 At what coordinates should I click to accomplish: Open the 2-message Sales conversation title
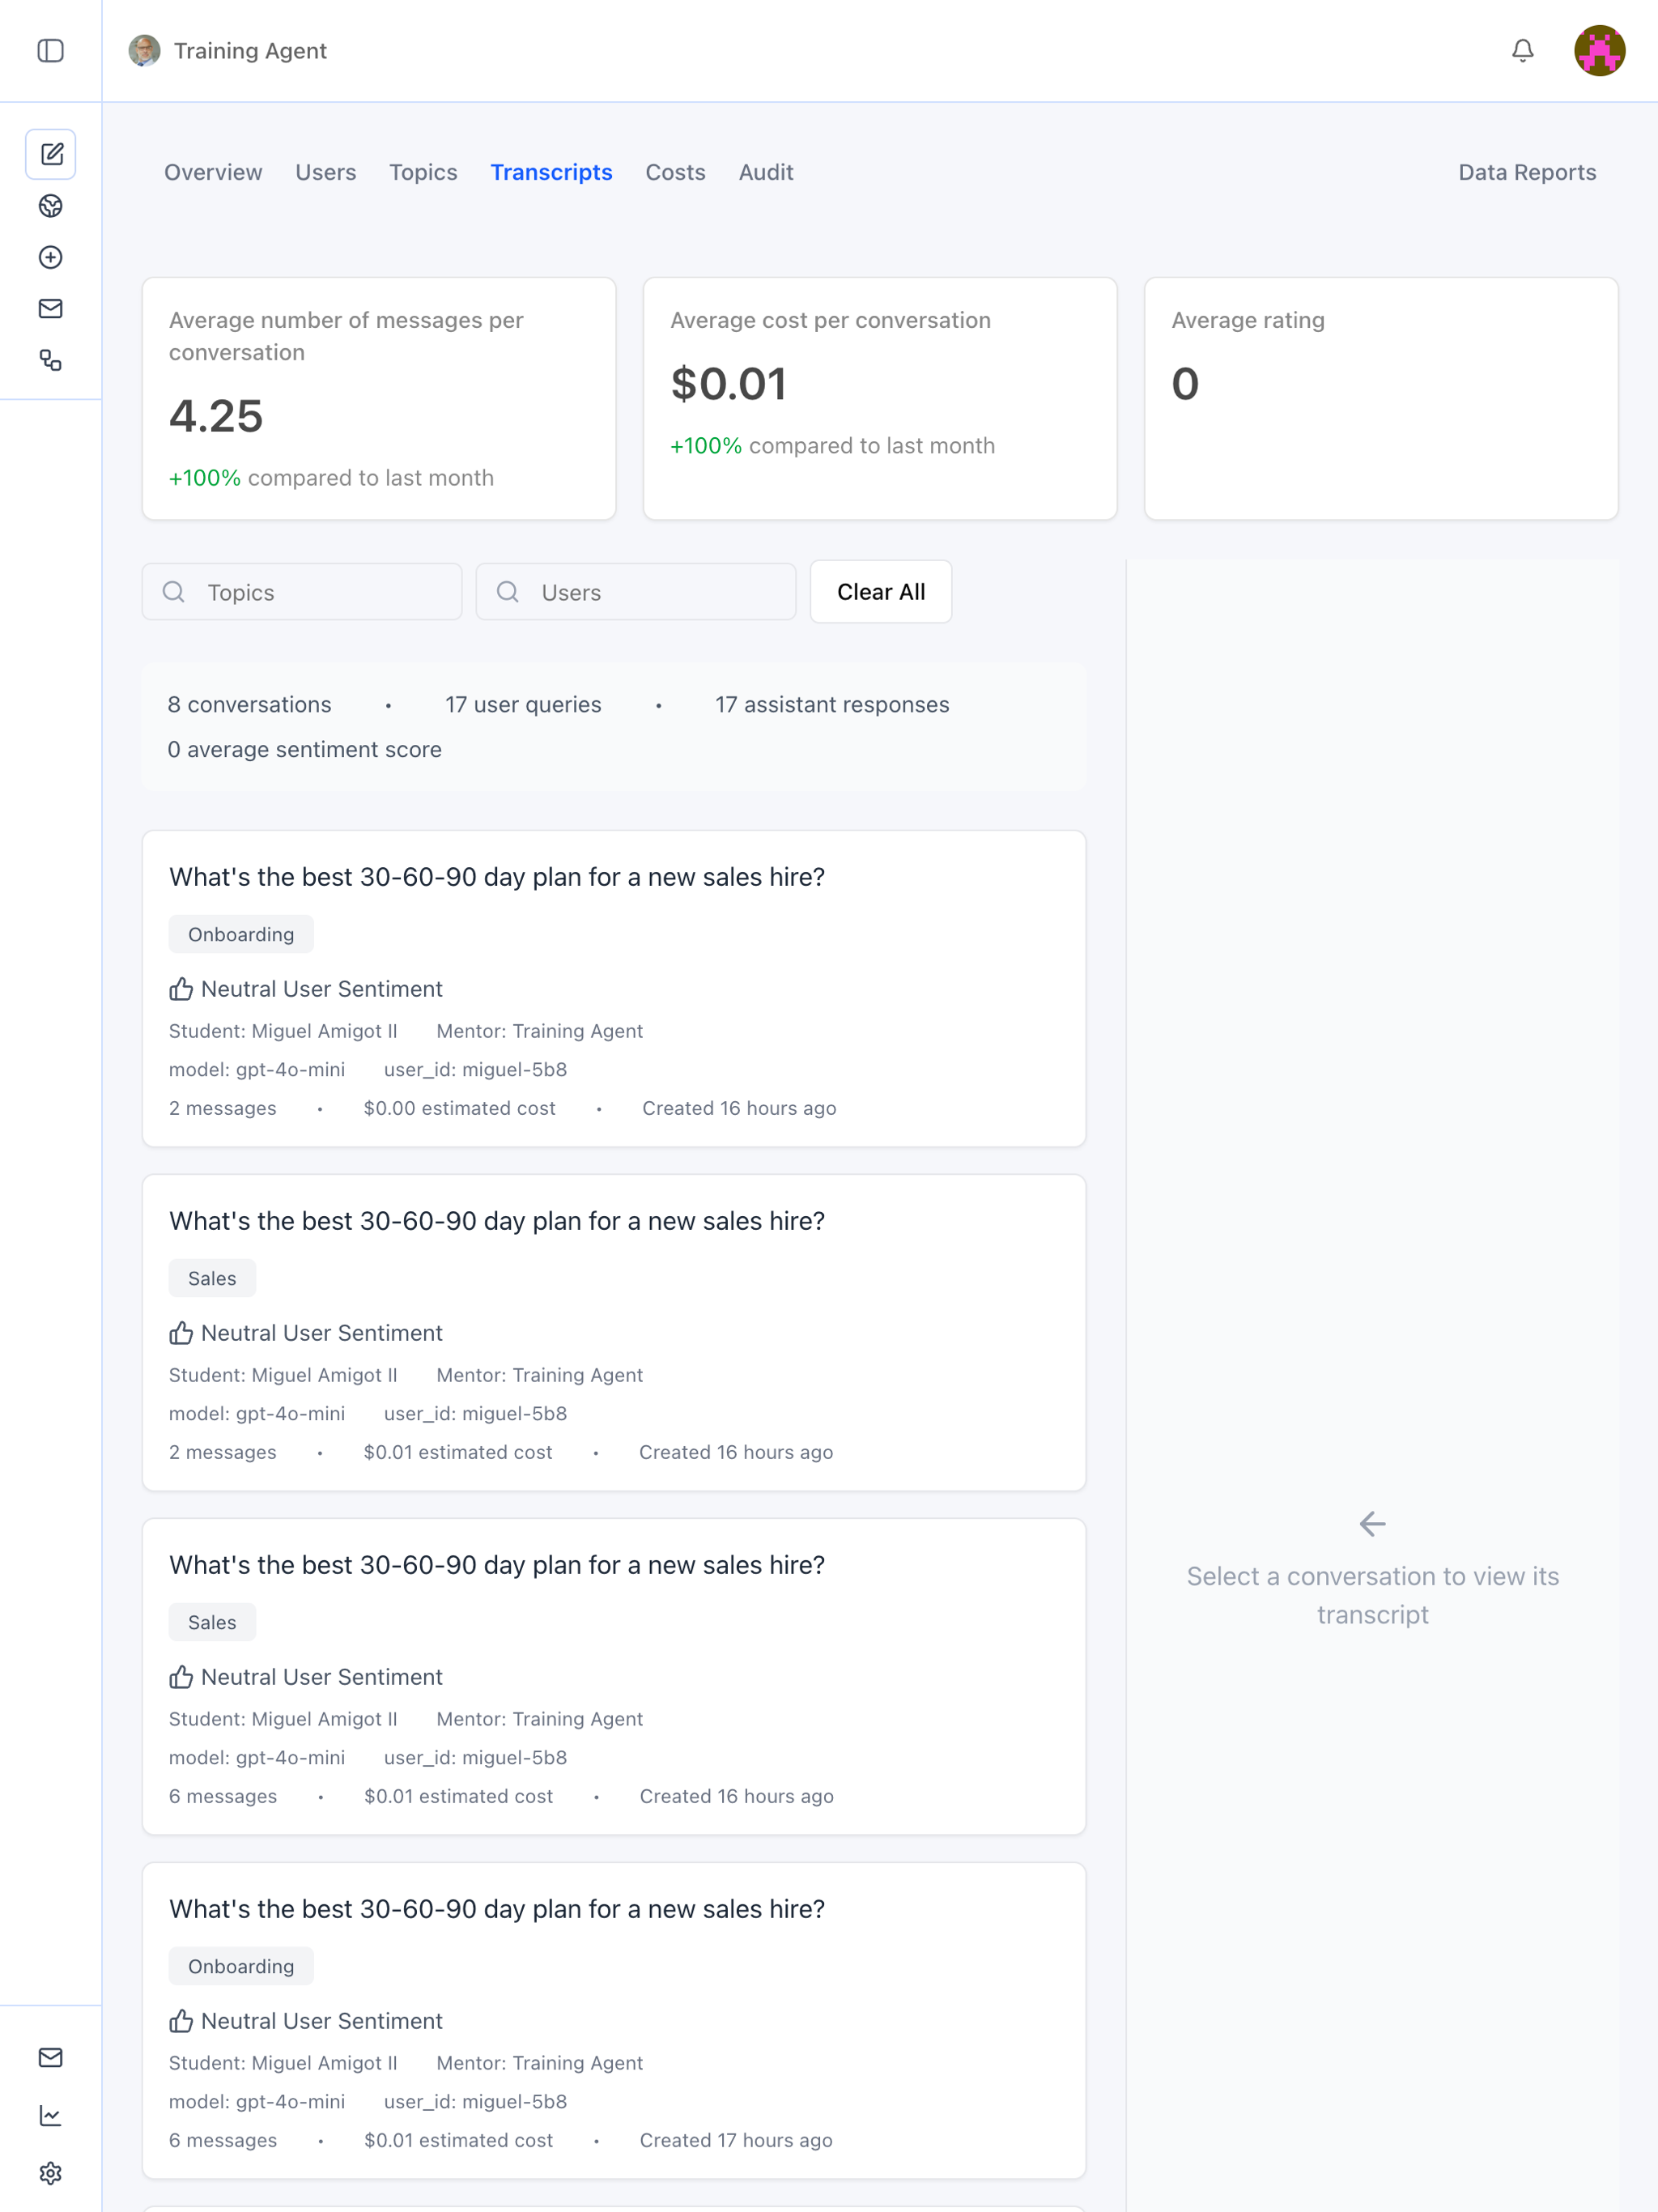[x=497, y=1221]
